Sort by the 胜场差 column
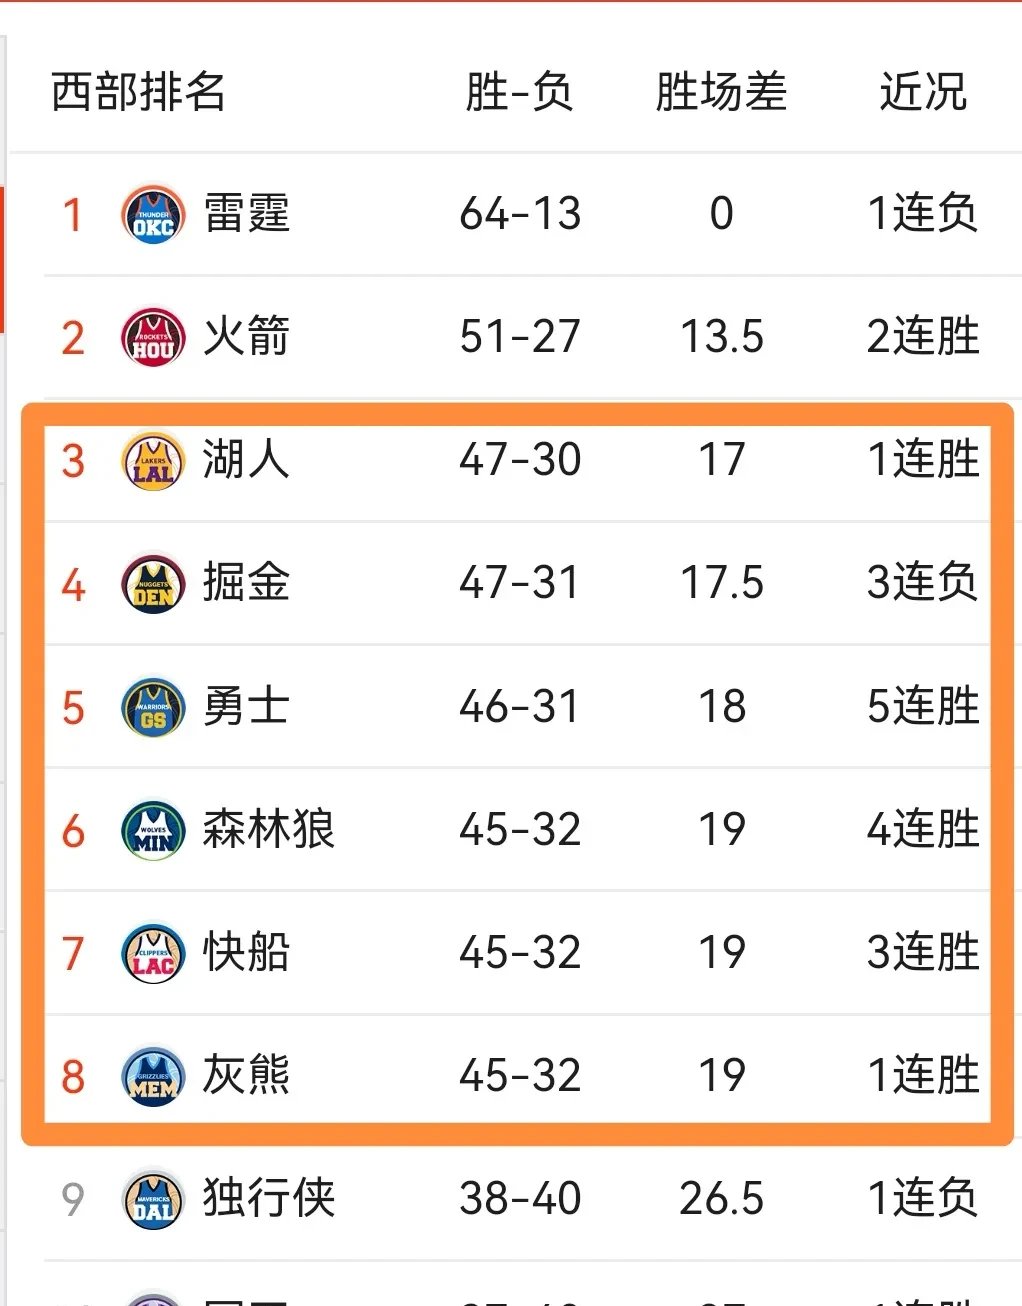1022x1306 pixels. (x=721, y=90)
